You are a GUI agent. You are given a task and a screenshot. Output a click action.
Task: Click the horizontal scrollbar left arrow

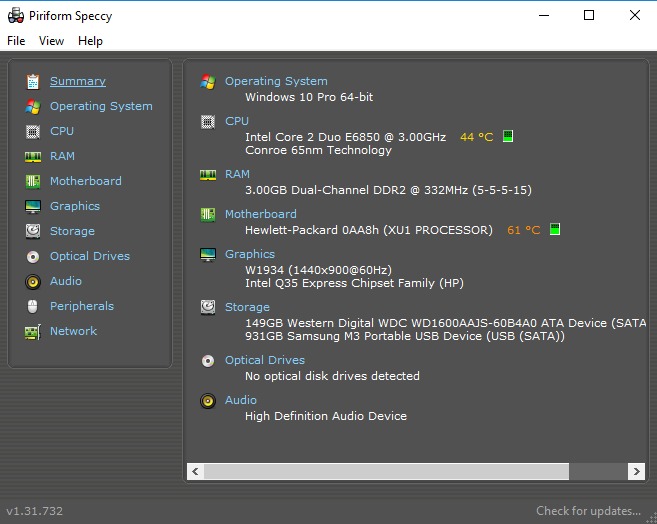point(195,471)
